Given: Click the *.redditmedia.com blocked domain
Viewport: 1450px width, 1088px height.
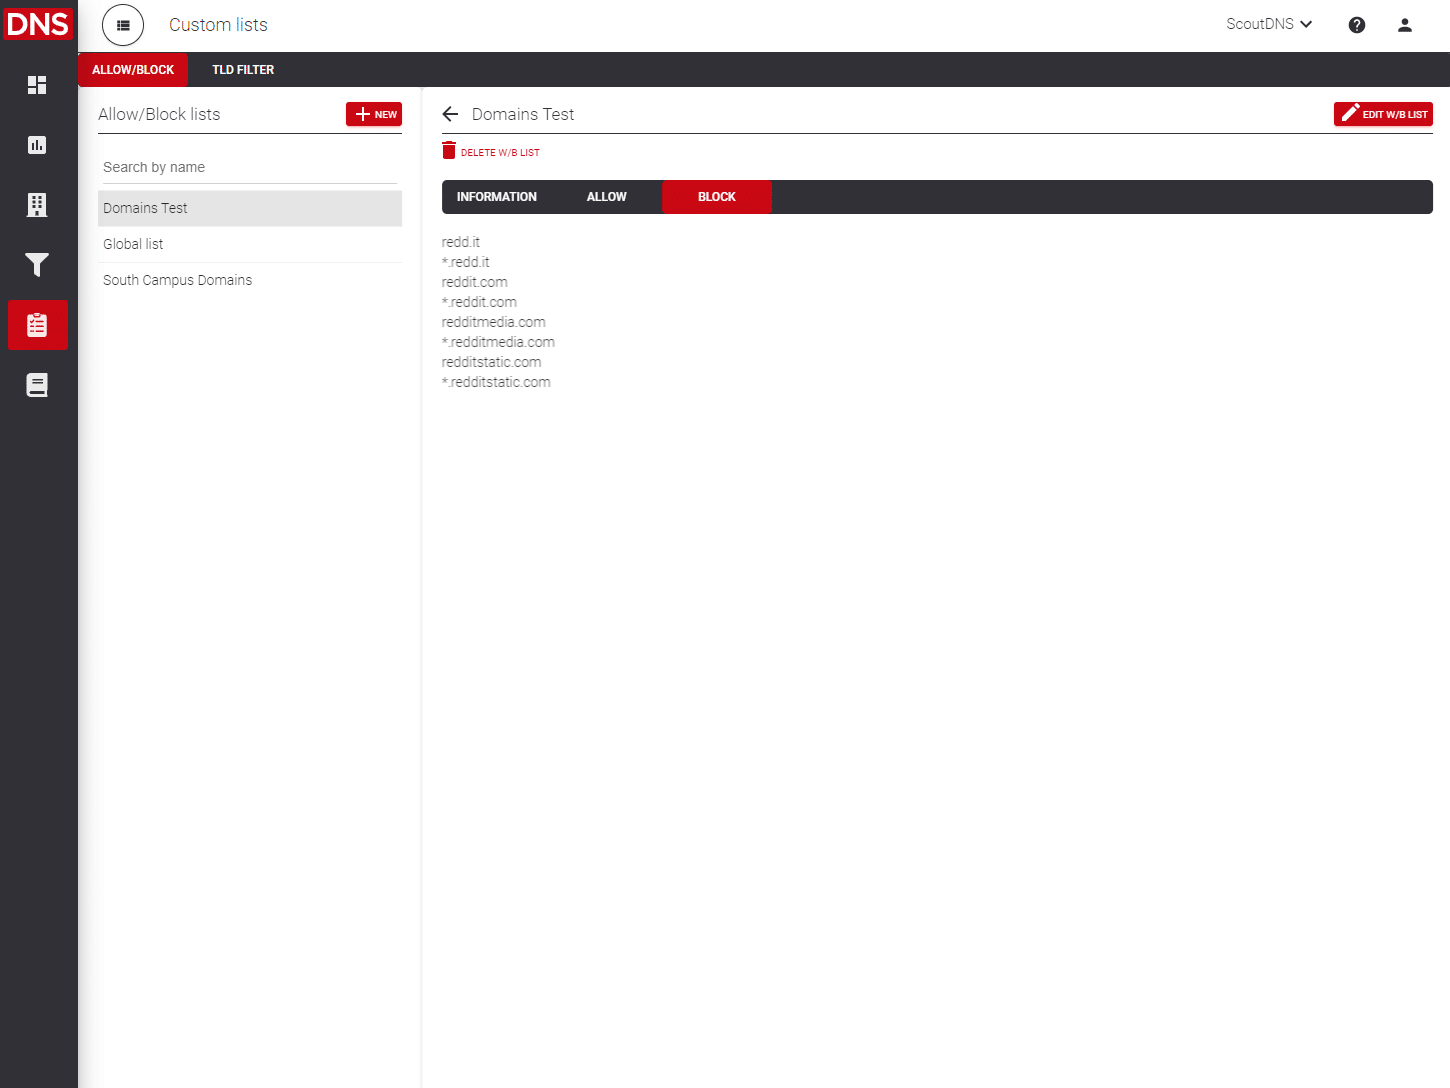Looking at the screenshot, I should tap(498, 342).
